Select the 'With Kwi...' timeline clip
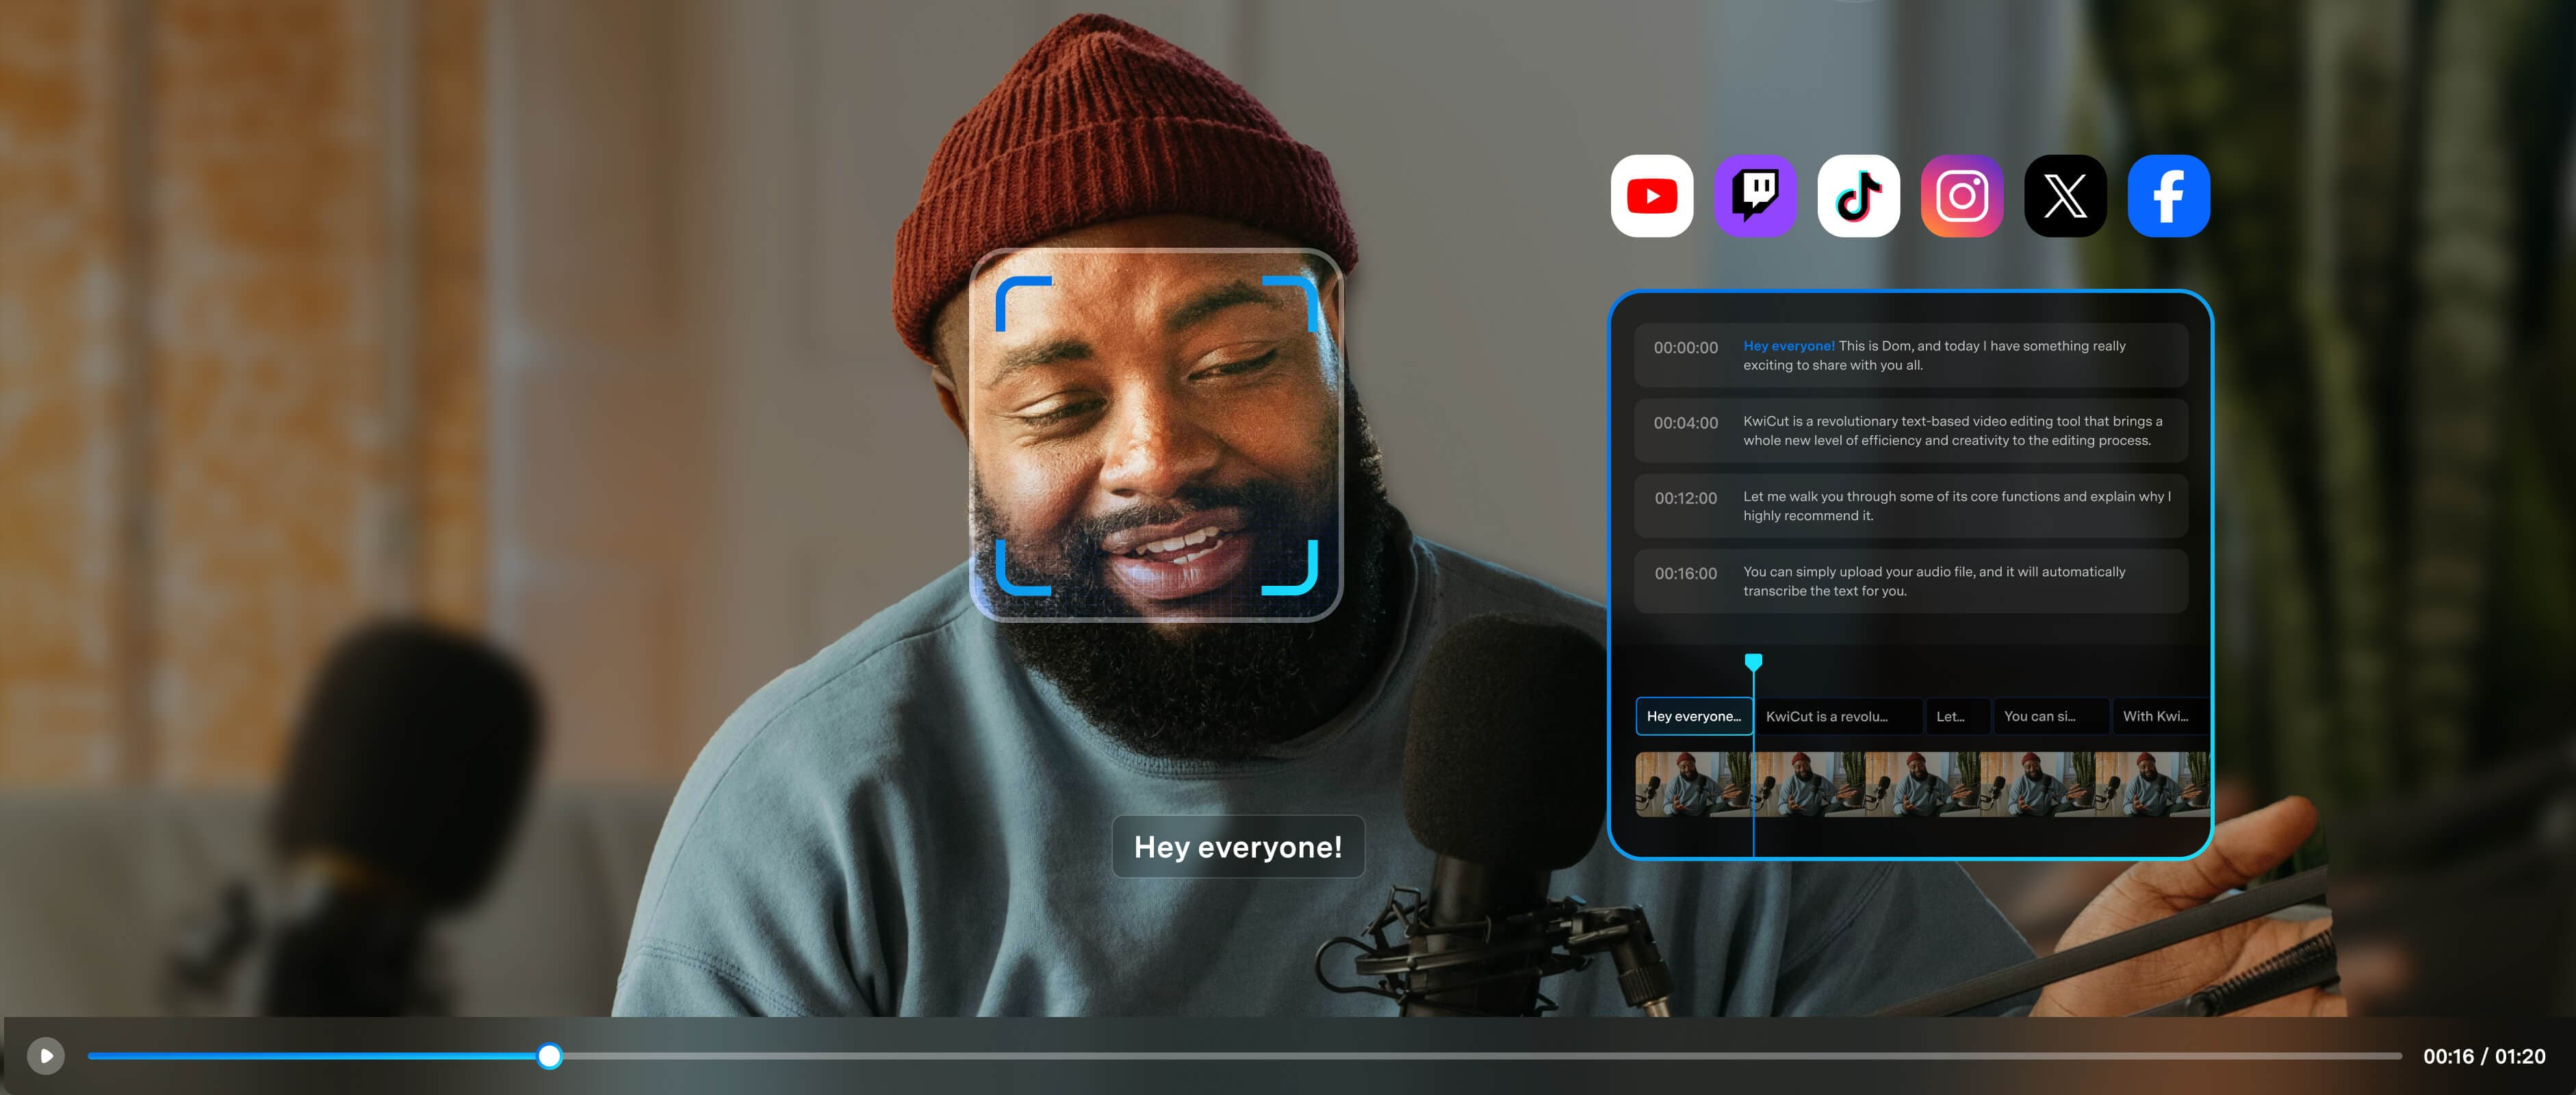The height and width of the screenshot is (1095, 2576). (x=2160, y=716)
